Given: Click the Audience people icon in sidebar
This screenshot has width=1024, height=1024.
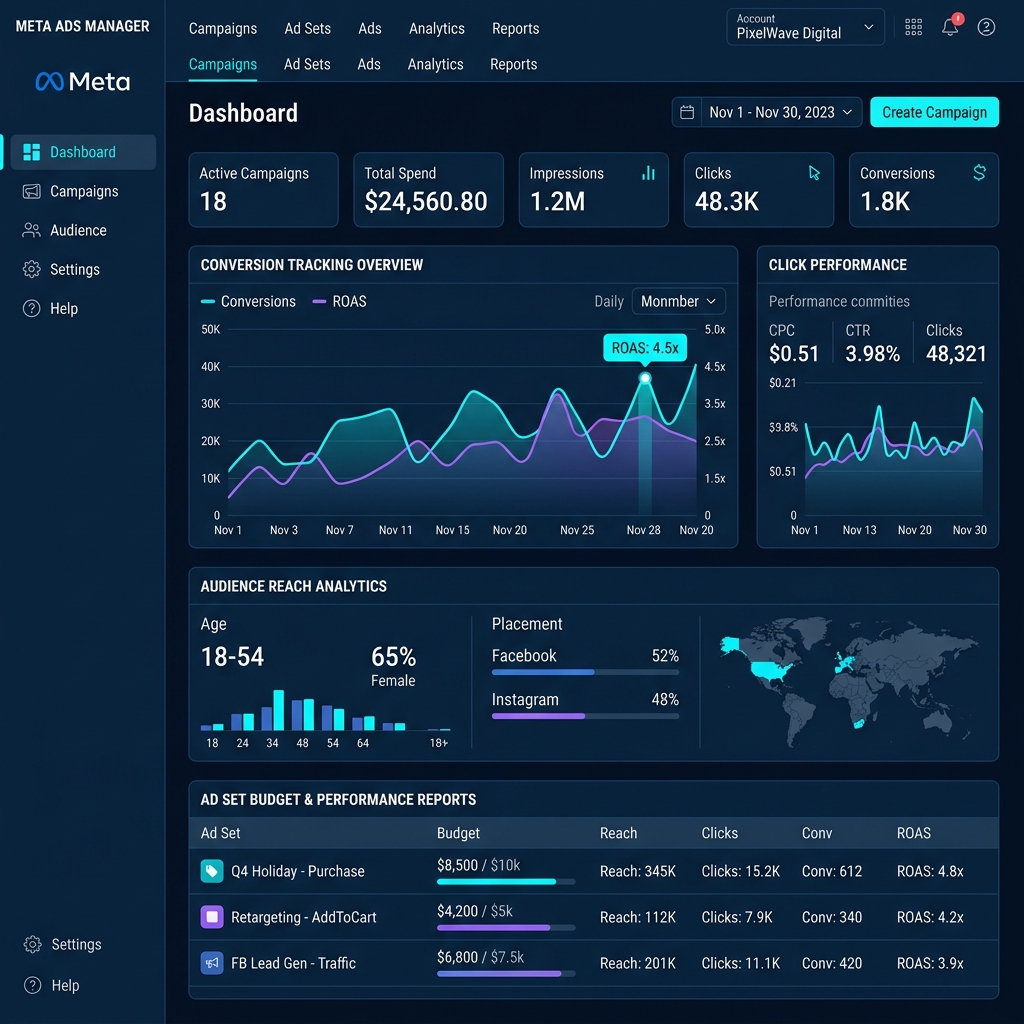Looking at the screenshot, I should coord(31,230).
